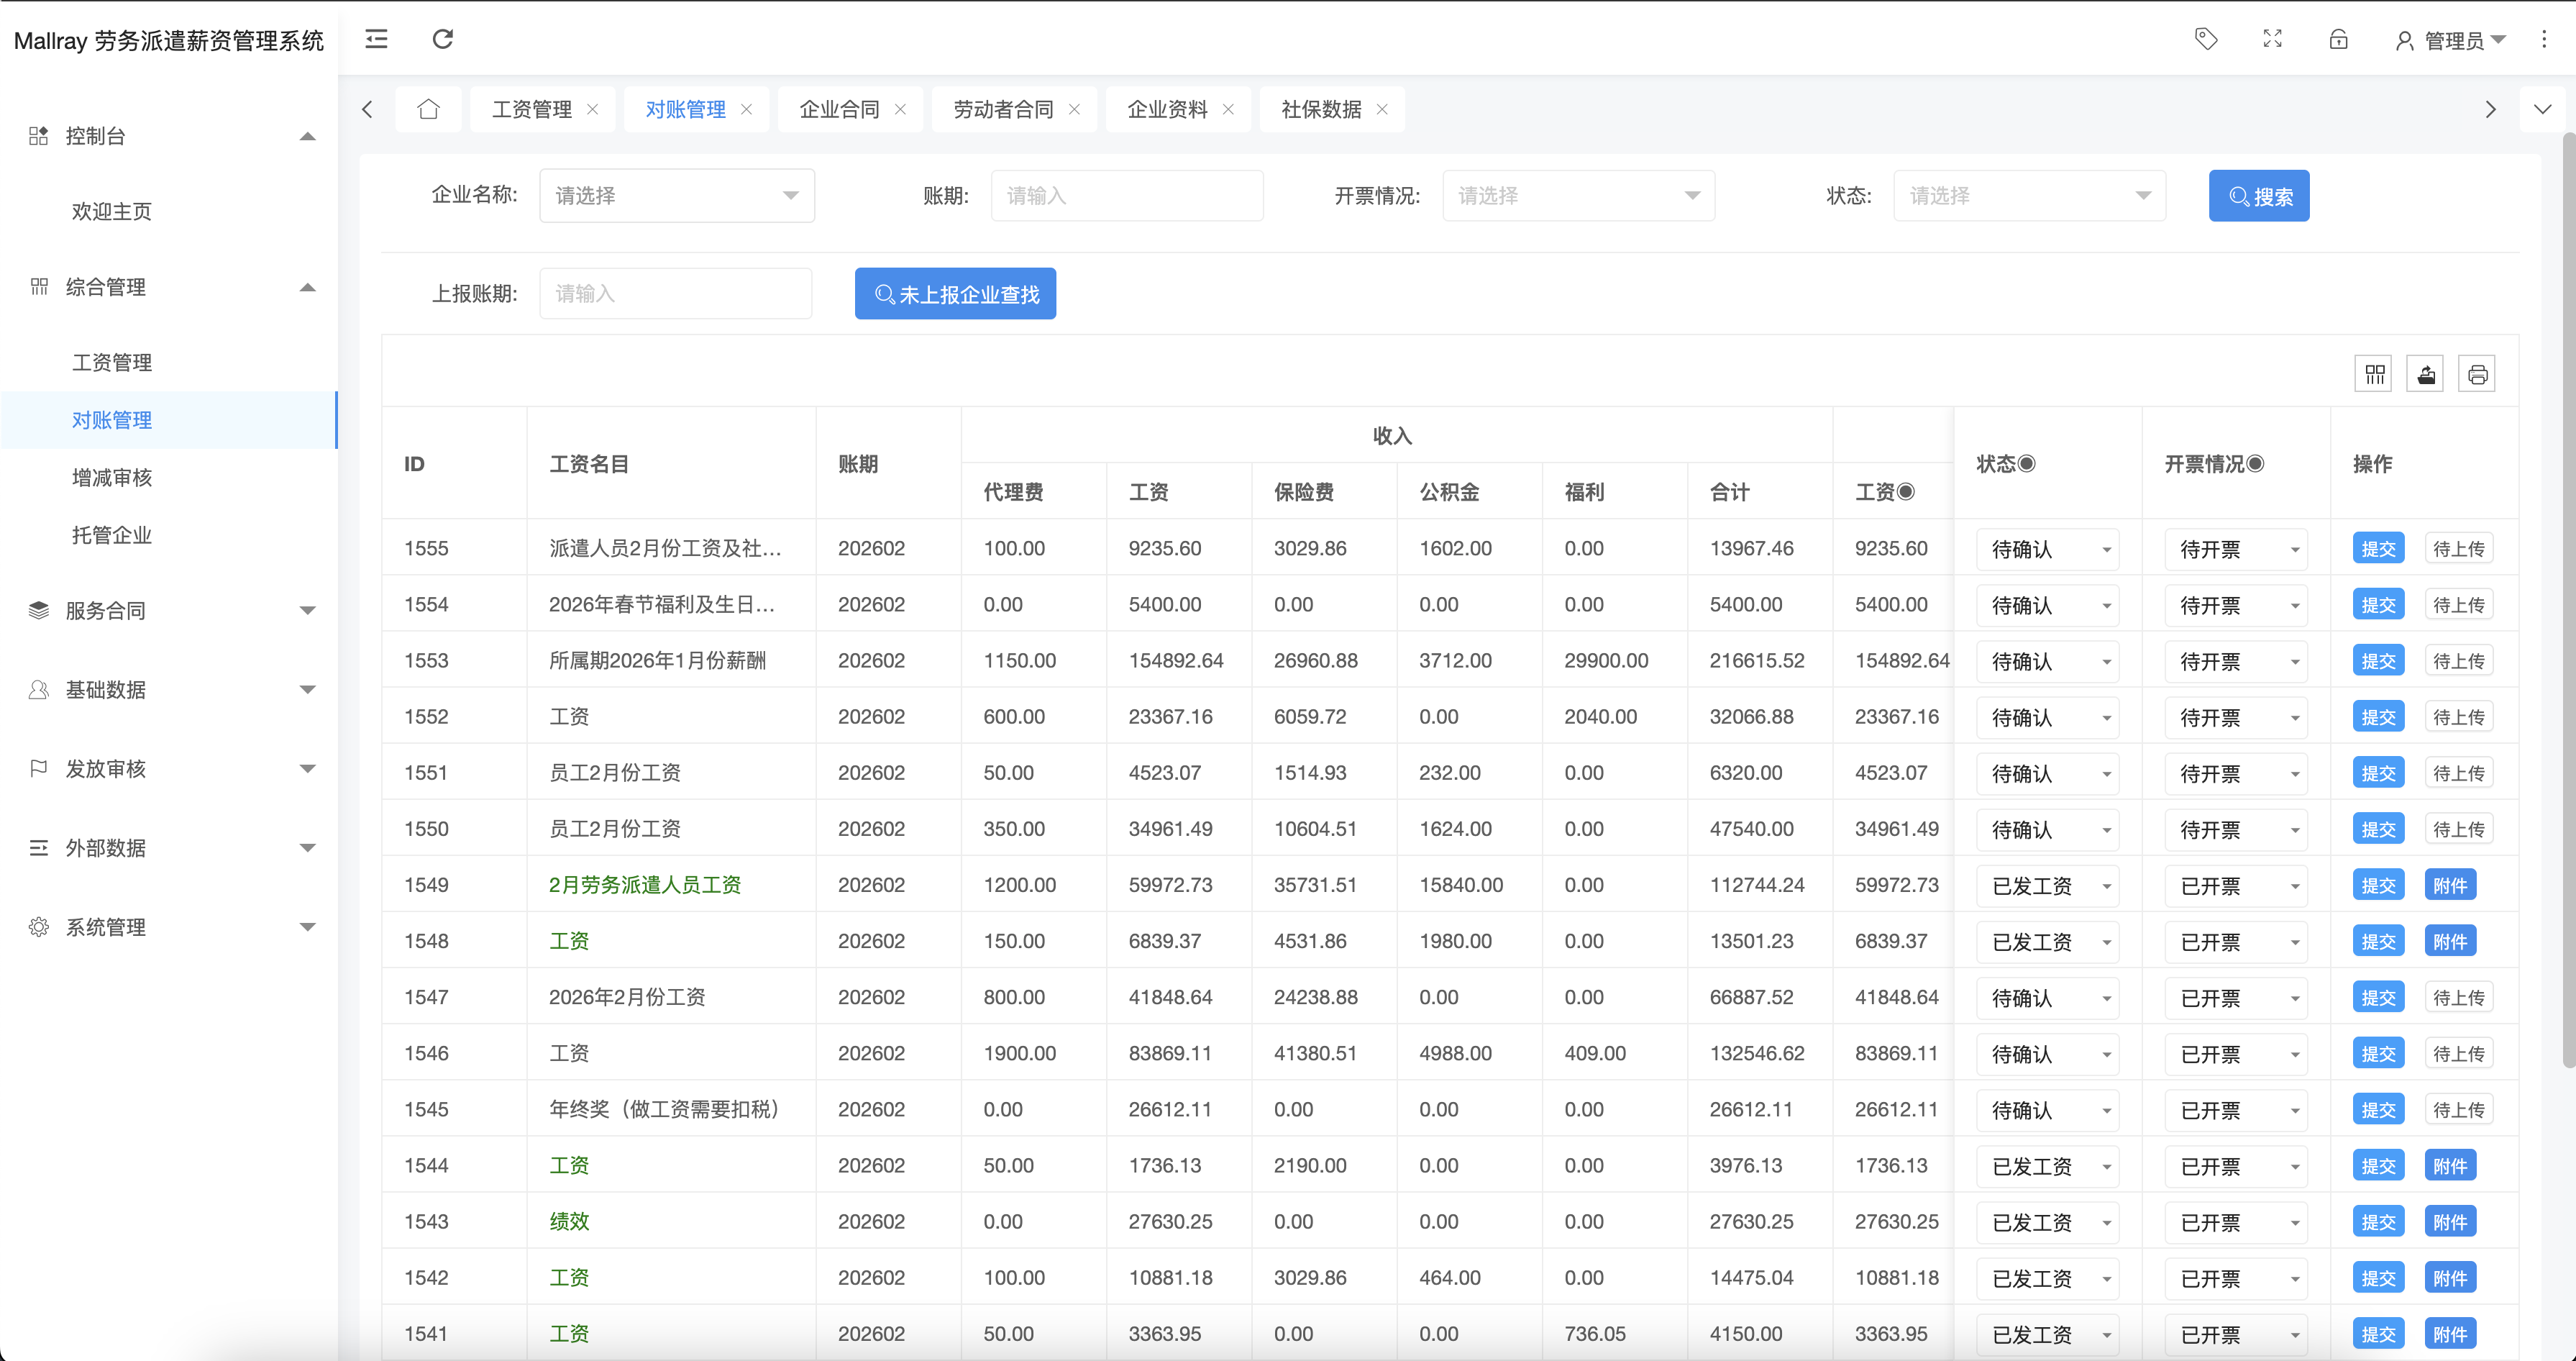Change the 状态 dropdown of row 1555
Viewport: 2576px width, 1361px height.
tap(2047, 549)
